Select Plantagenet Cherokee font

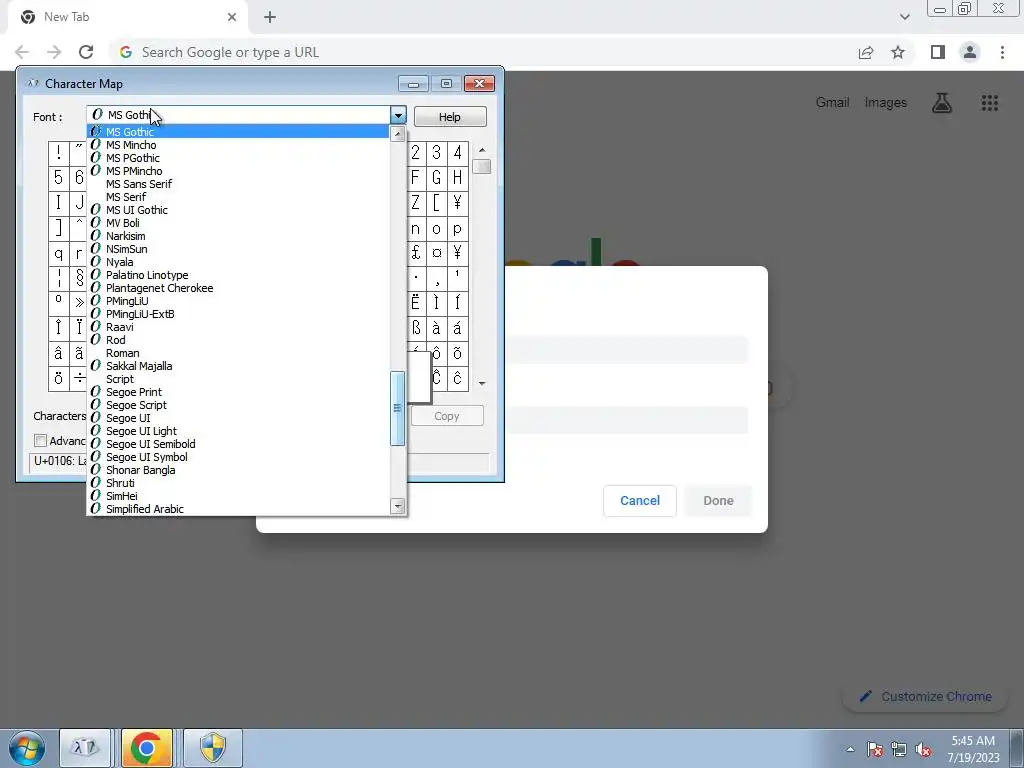pos(238,288)
